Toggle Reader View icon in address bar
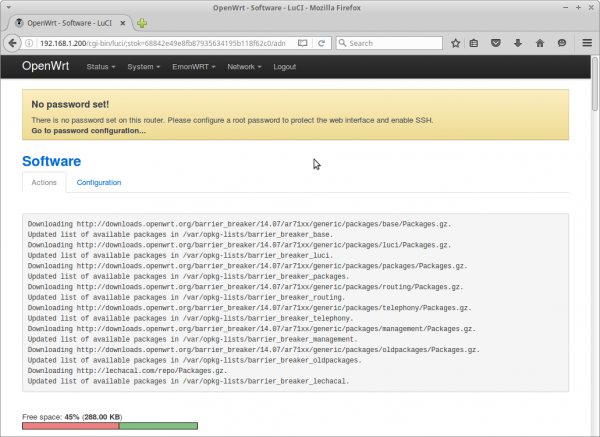 tap(302, 43)
